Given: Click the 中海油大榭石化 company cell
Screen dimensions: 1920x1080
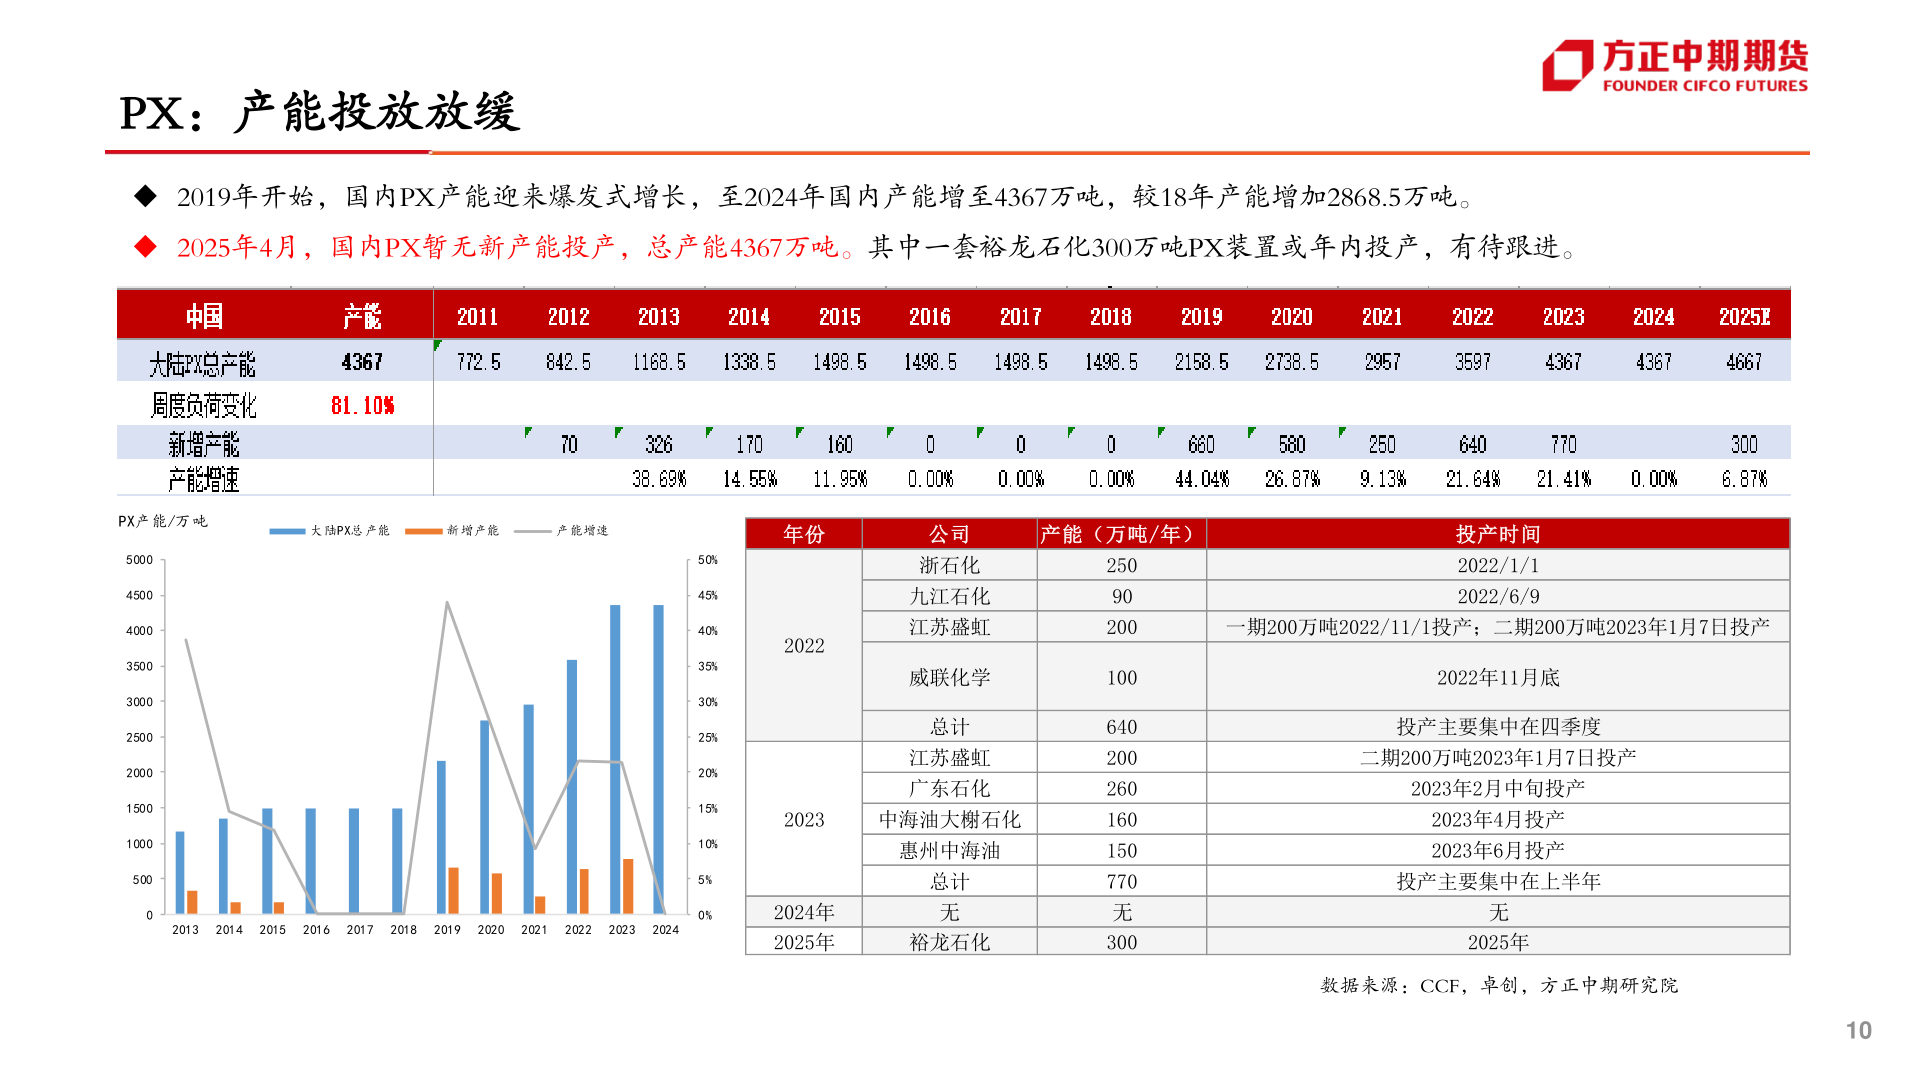Looking at the screenshot, I should pyautogui.click(x=949, y=819).
